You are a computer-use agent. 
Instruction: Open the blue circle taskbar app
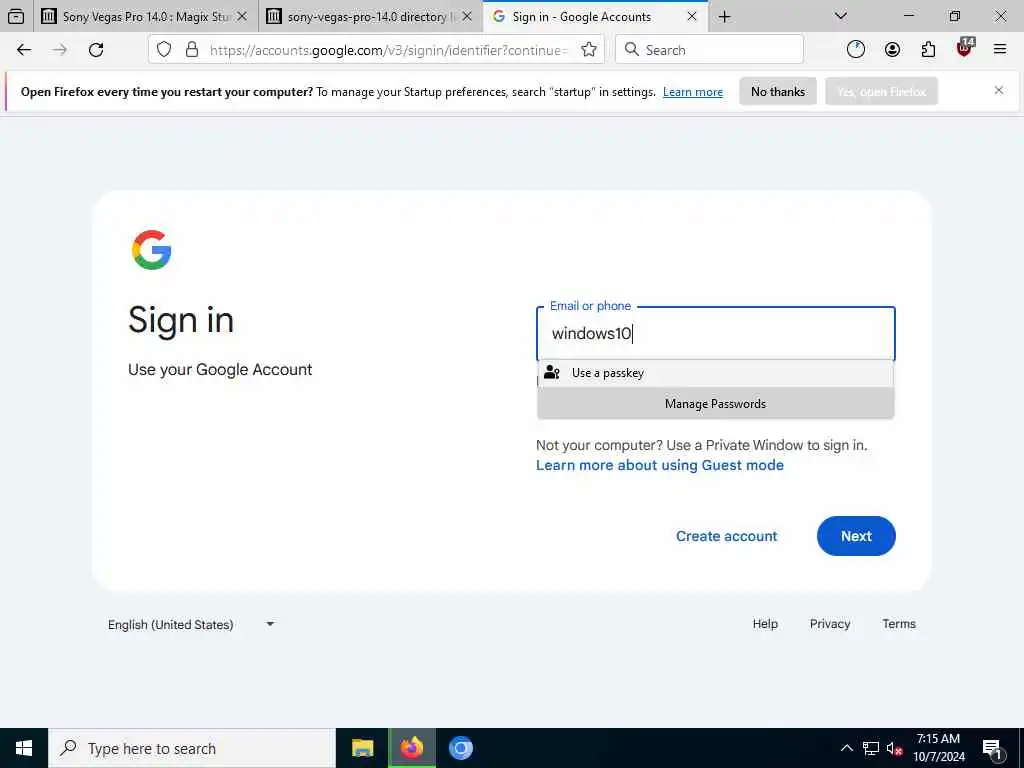click(460, 748)
